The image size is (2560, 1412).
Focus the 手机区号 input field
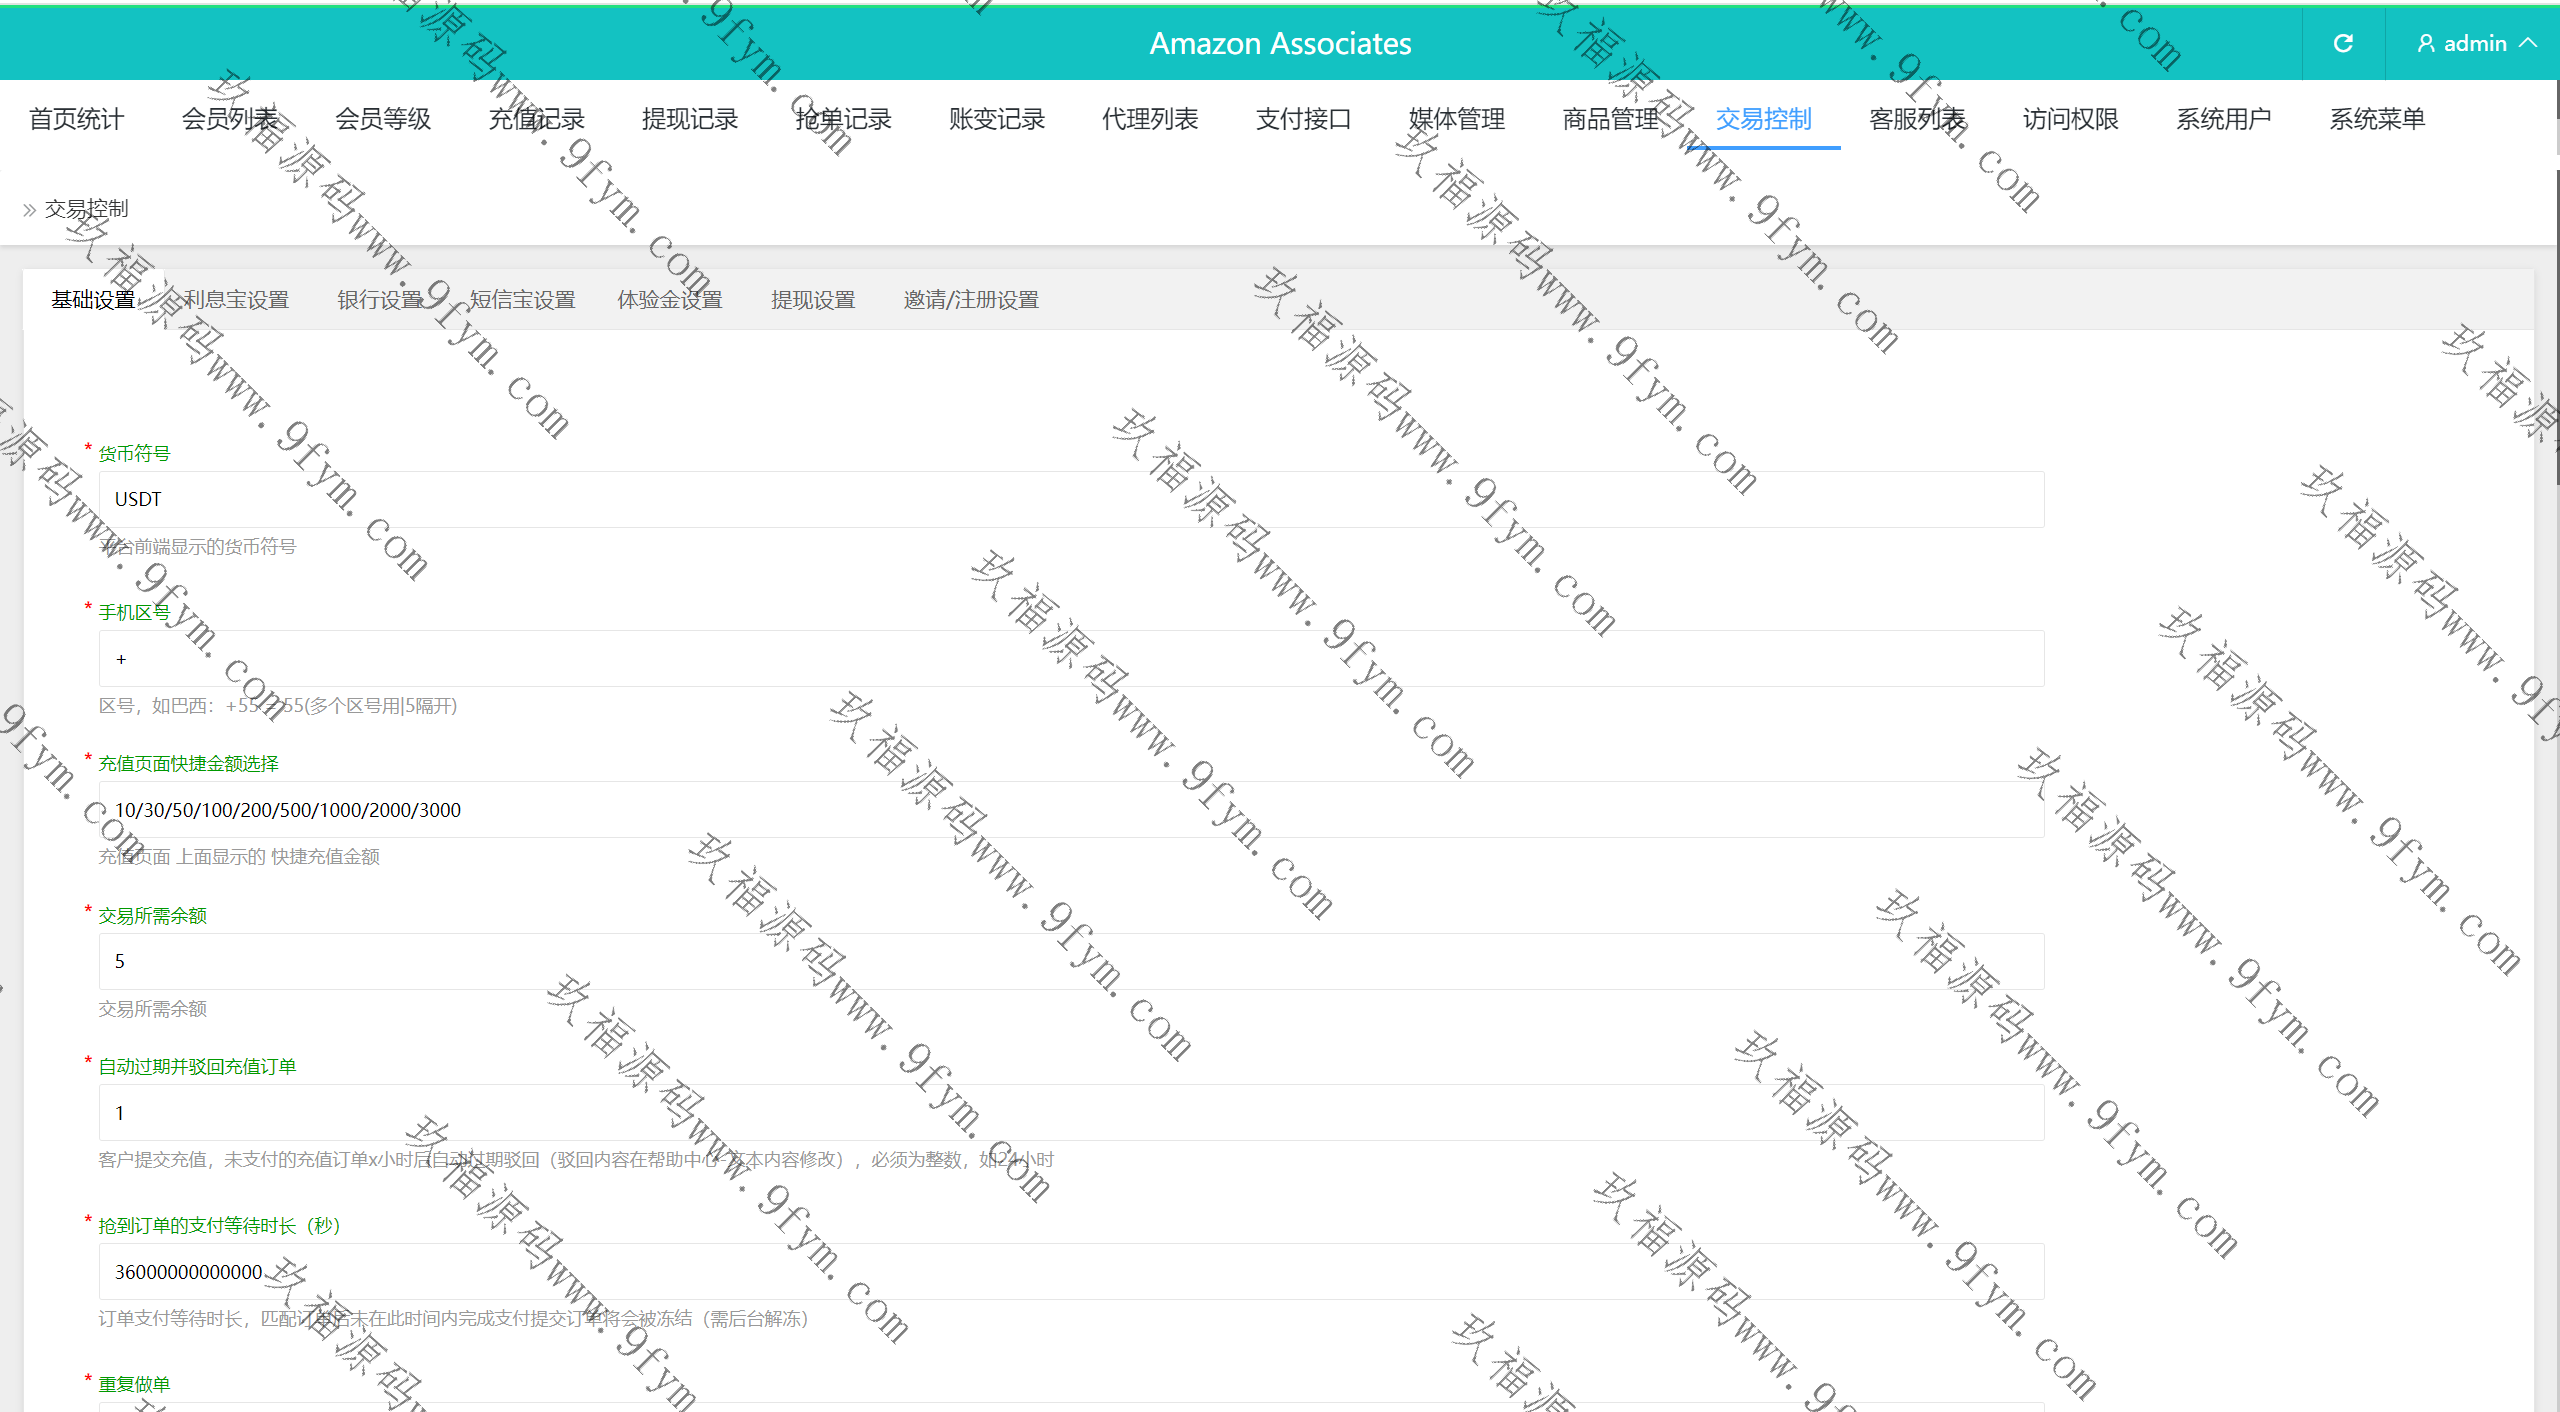1070,659
